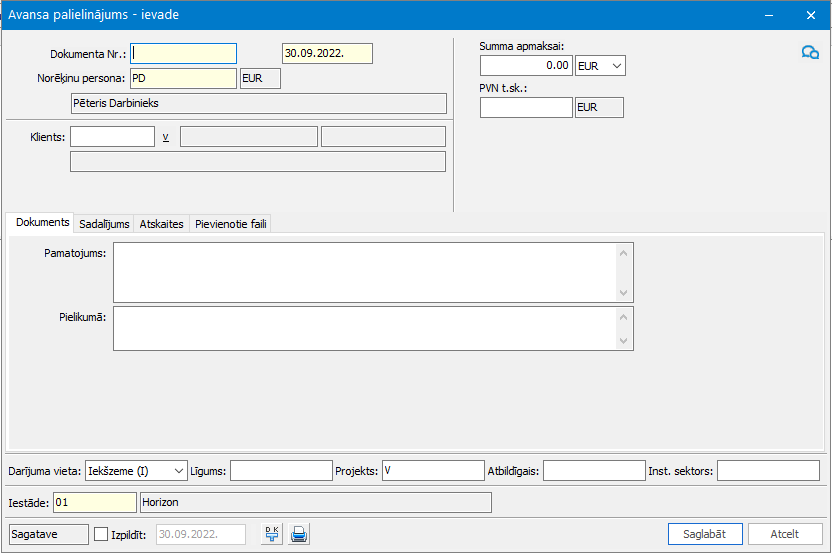Click the EUR field beside Norēķinu persona

260,79
